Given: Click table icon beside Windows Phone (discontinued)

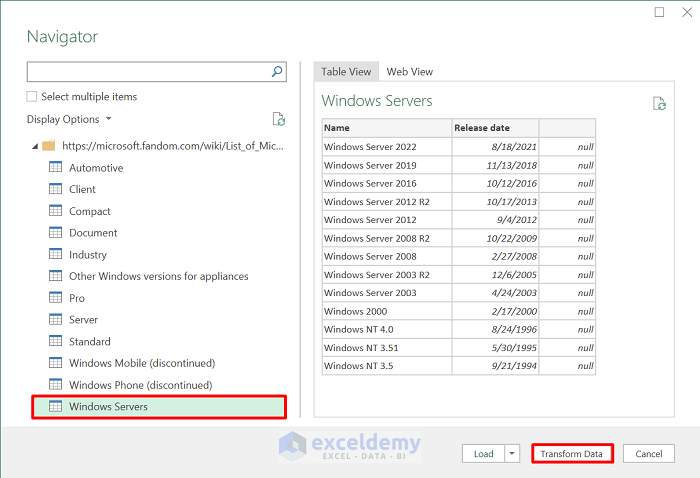Looking at the screenshot, I should [55, 384].
